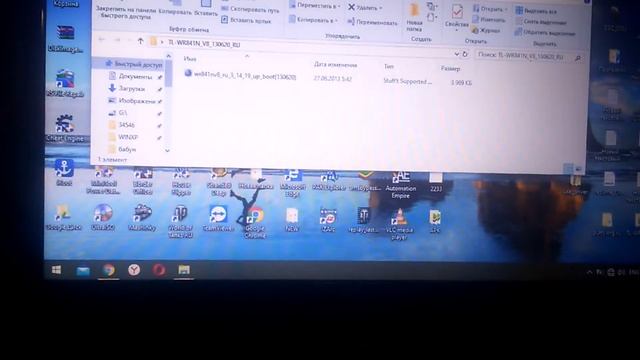Open UltraISO desktop icon

pyautogui.click(x=103, y=217)
